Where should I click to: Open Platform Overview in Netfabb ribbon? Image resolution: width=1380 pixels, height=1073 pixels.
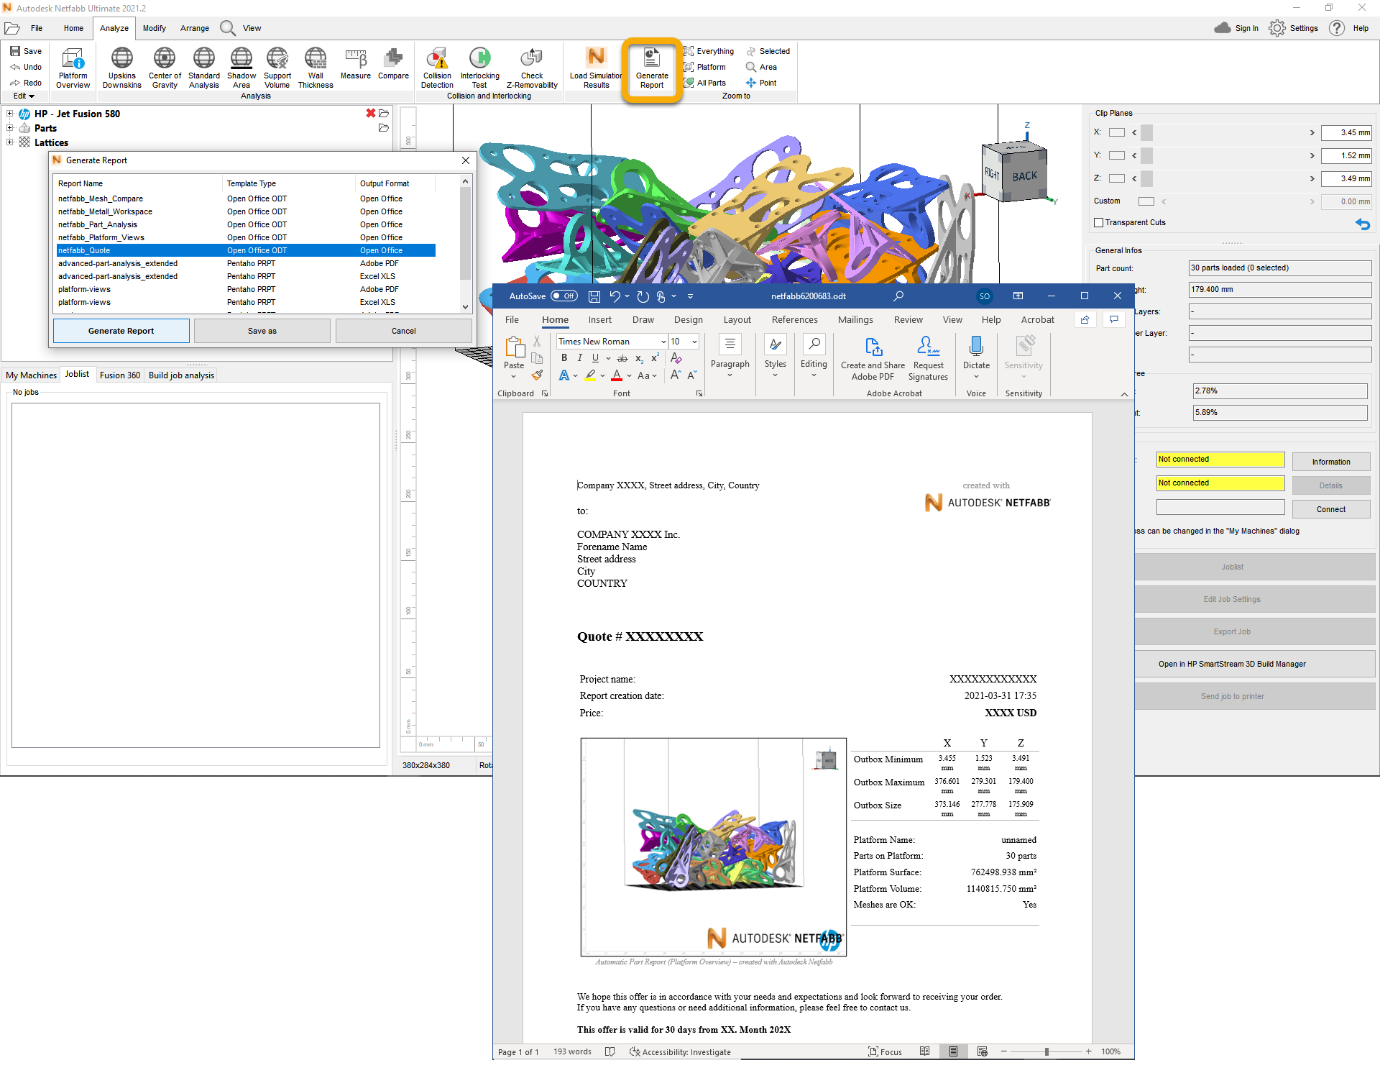click(x=73, y=68)
